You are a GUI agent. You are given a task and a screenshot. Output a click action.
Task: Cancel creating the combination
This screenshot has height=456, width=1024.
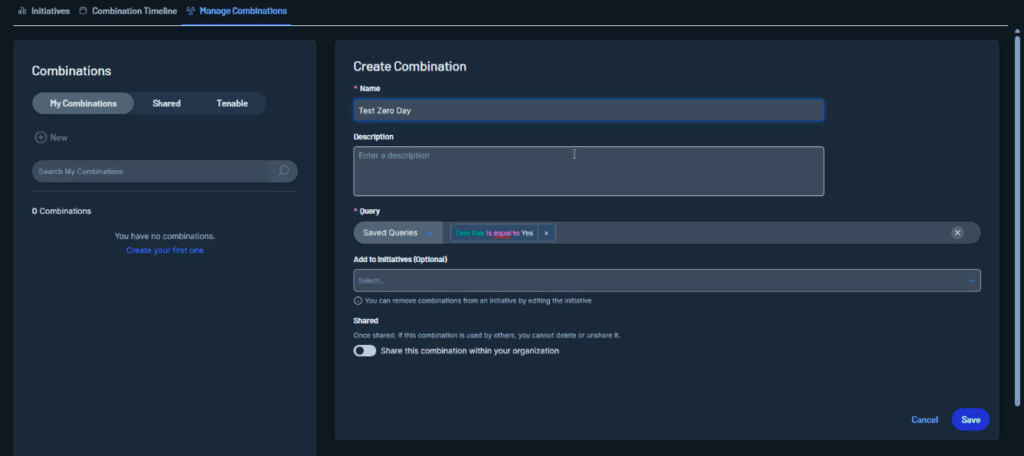tap(924, 420)
